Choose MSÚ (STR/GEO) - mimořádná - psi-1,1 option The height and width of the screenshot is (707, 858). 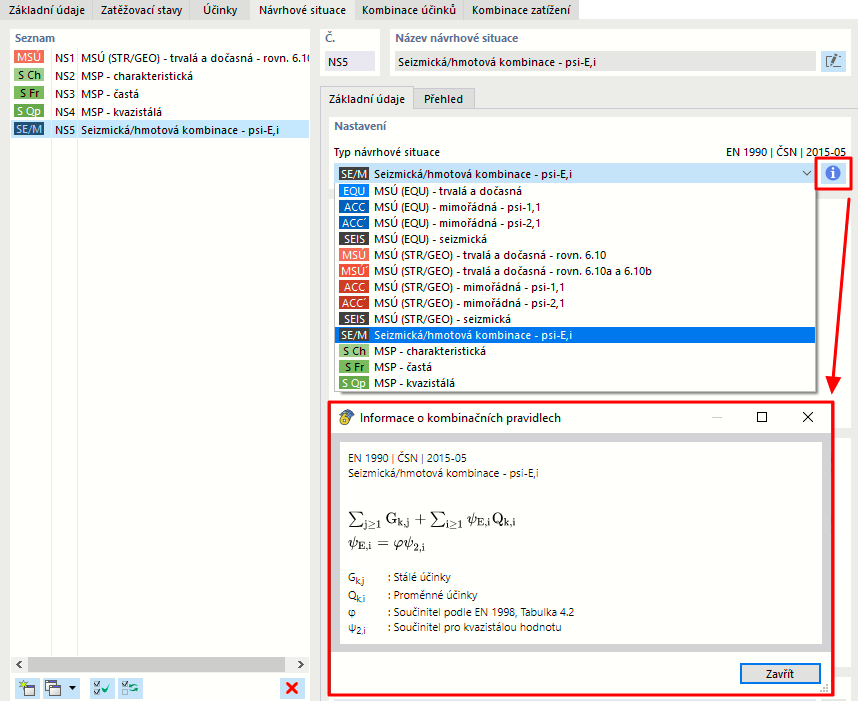point(575,287)
